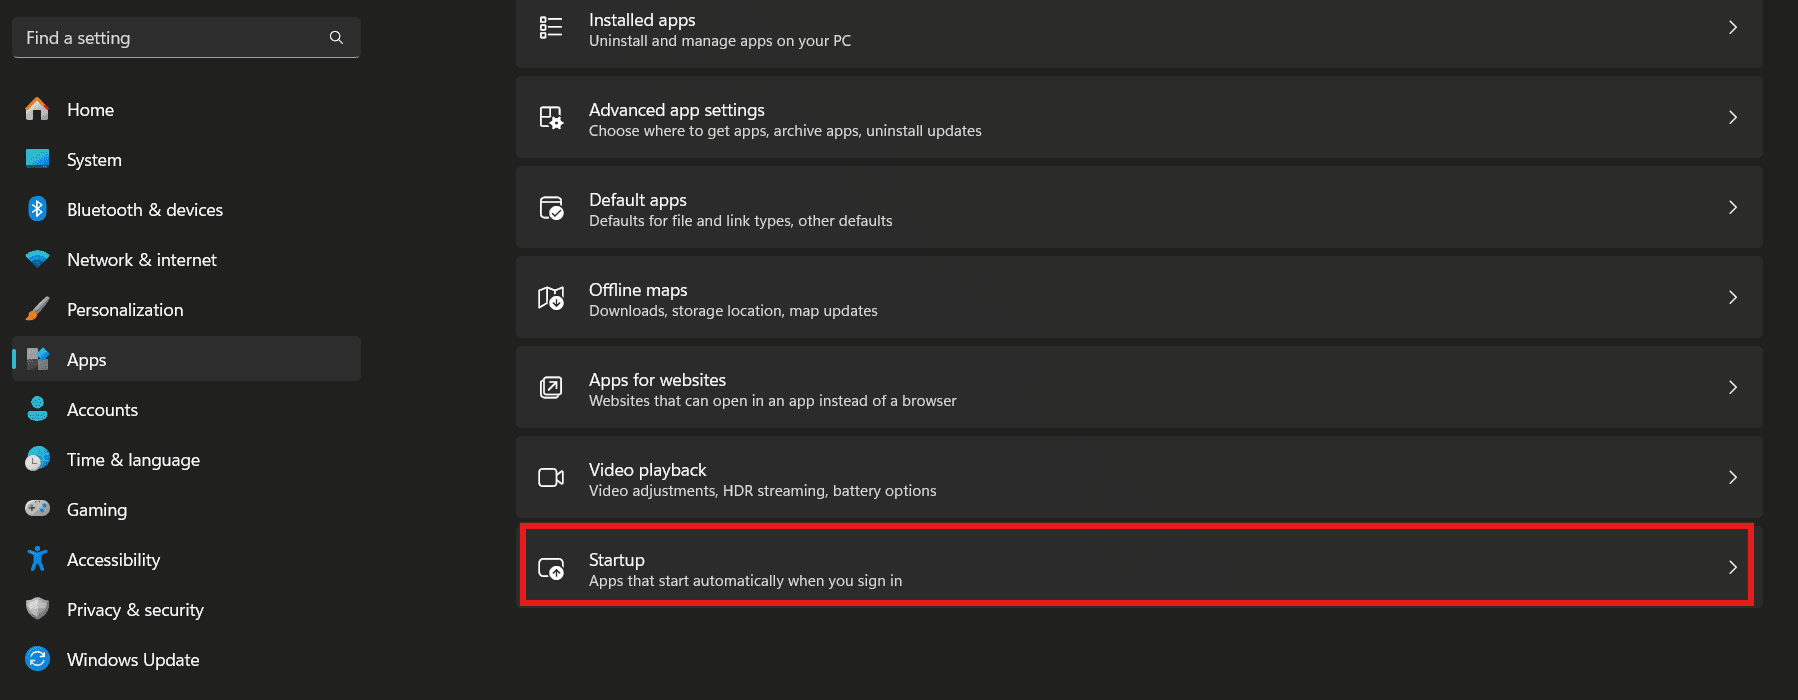Open Advanced app settings chevron arrow
The height and width of the screenshot is (700, 1798).
(x=1733, y=117)
